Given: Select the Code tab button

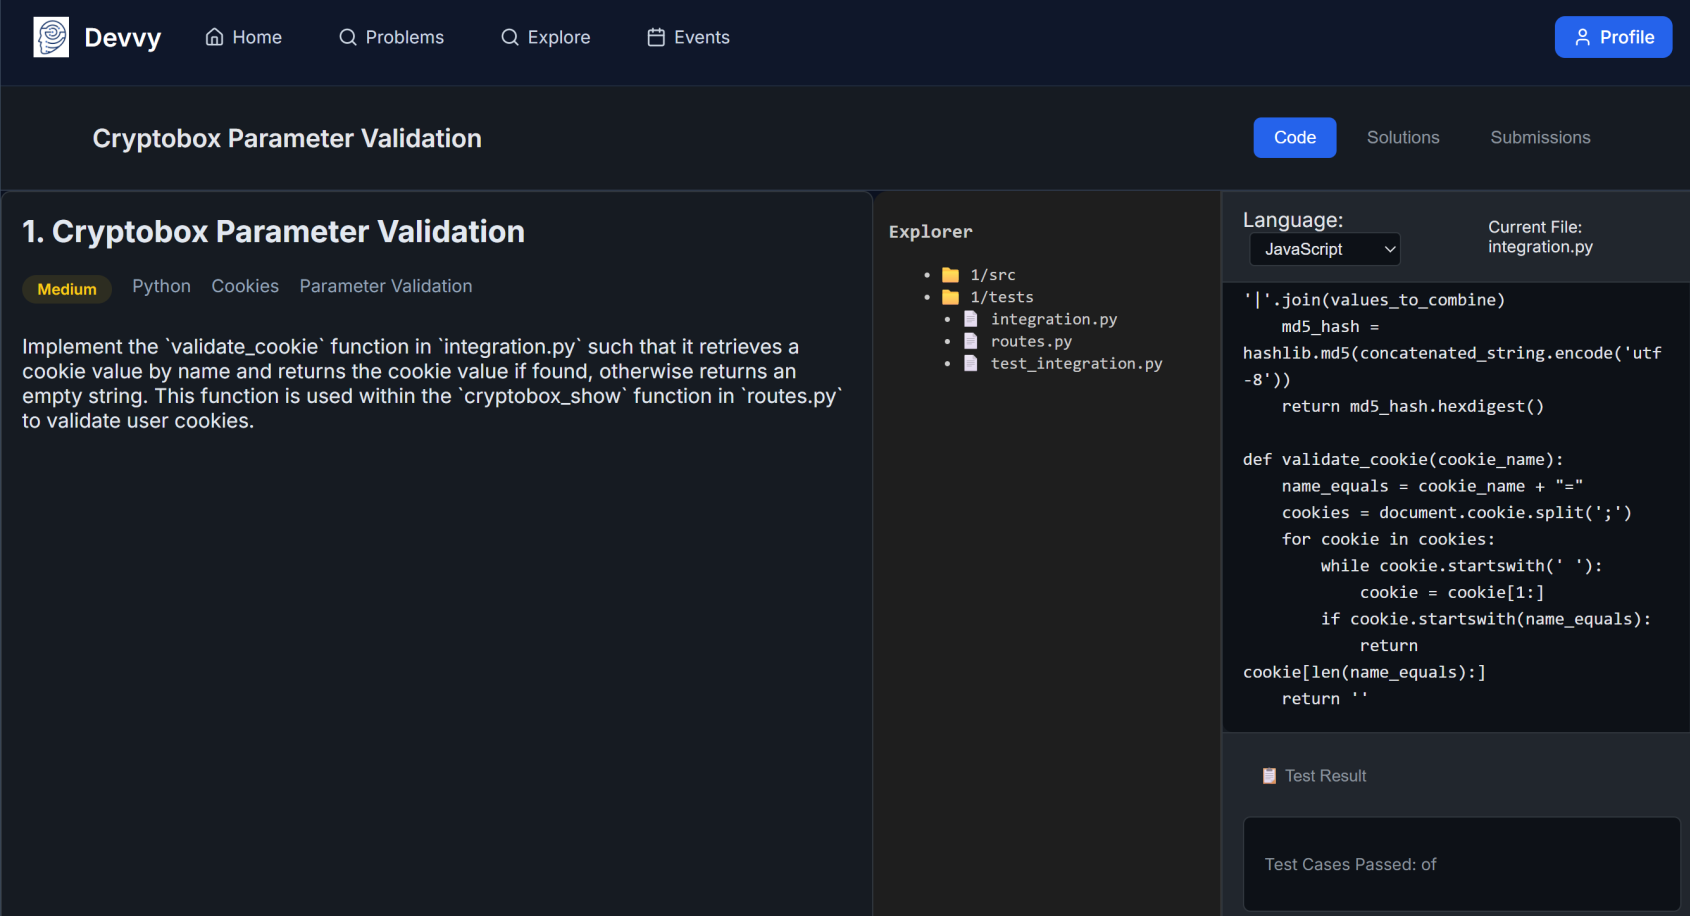Looking at the screenshot, I should pos(1295,138).
